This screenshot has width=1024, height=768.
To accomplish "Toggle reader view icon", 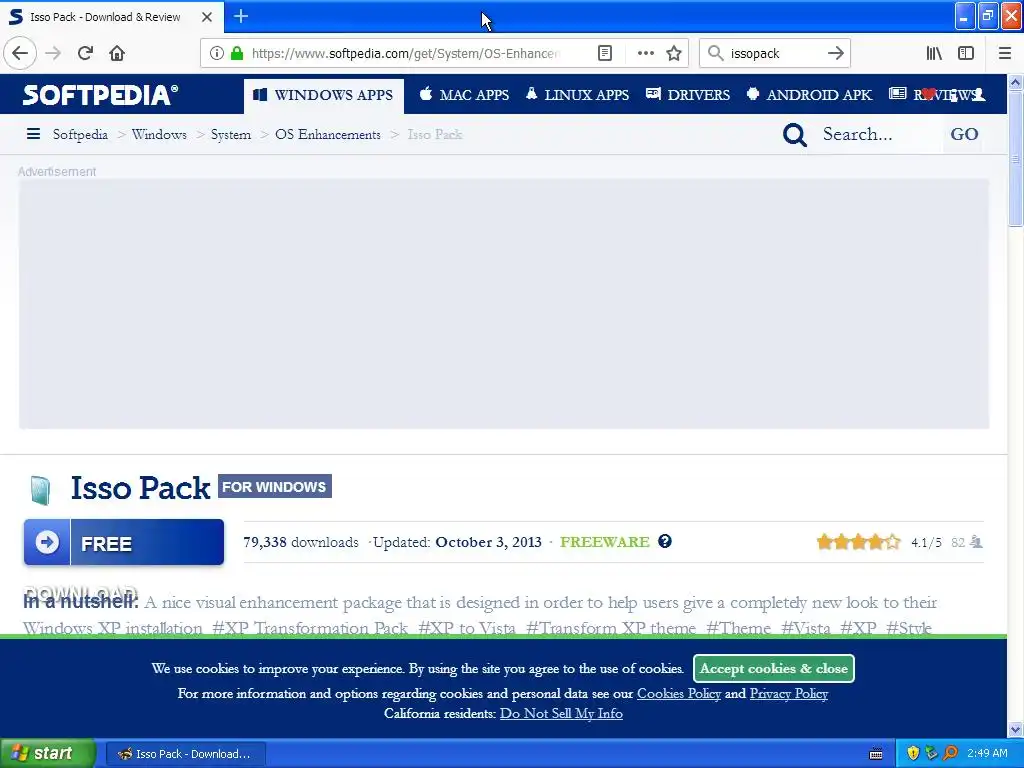I will click(605, 54).
